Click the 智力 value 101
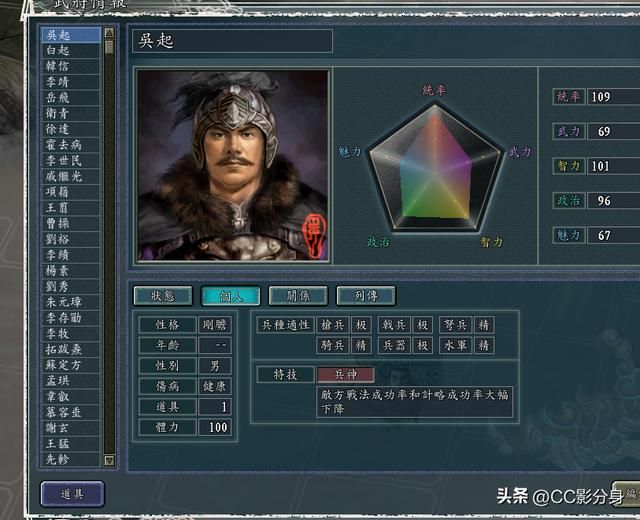The height and width of the screenshot is (520, 640). point(613,166)
